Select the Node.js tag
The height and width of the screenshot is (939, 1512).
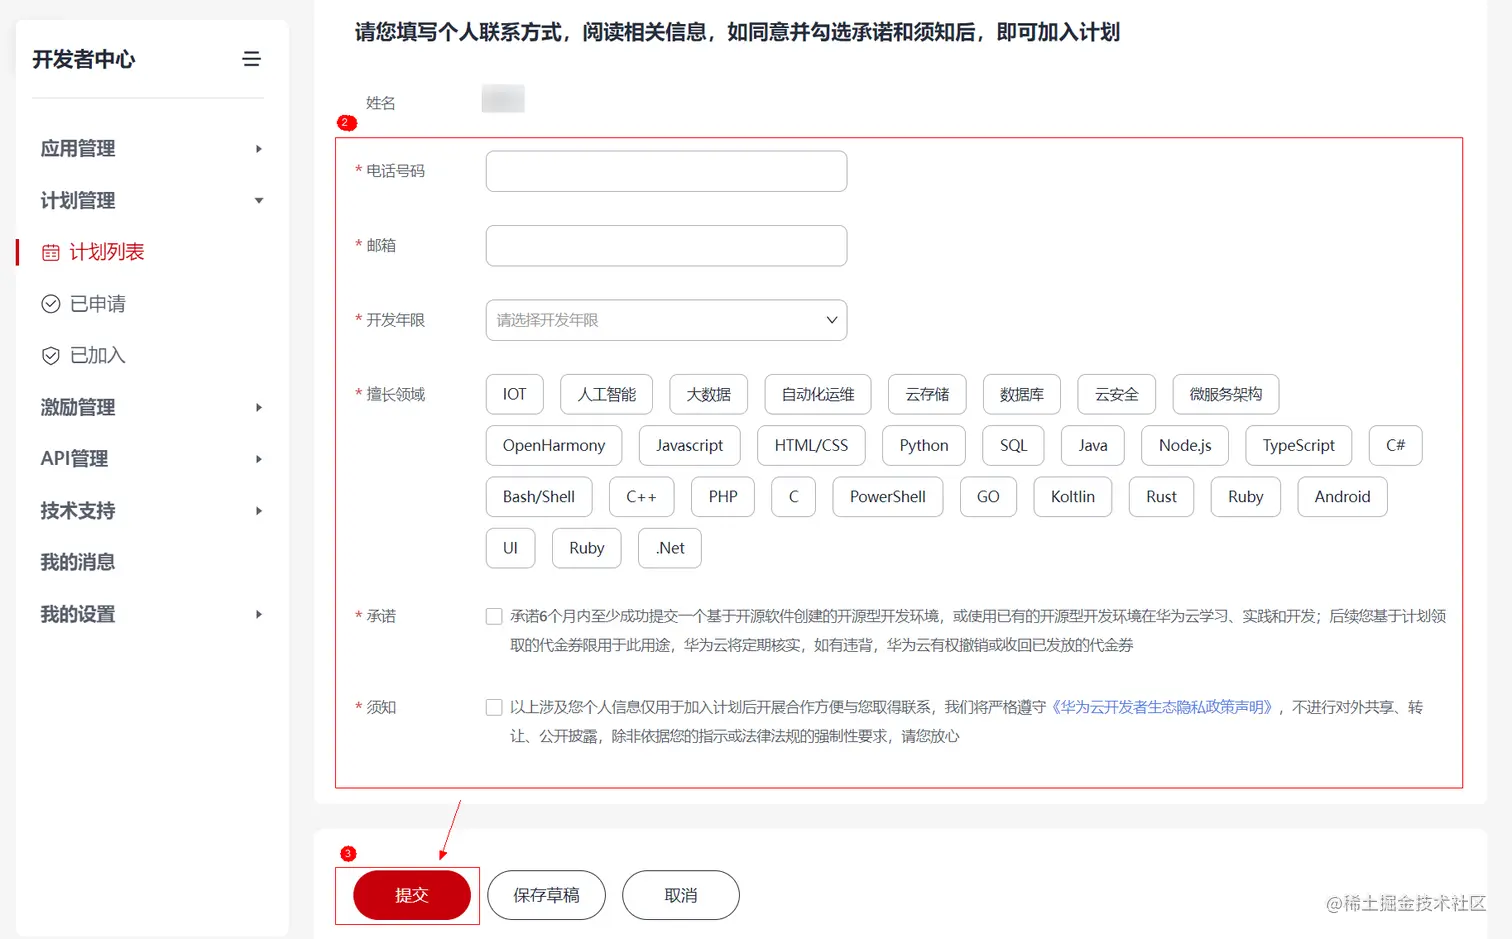(x=1185, y=445)
